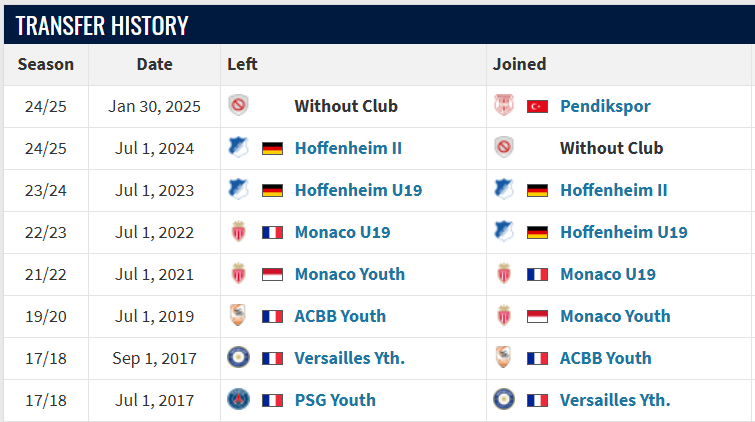
Task: Click German flag beside Hoffenheim U19 joined
Action: click(x=537, y=233)
